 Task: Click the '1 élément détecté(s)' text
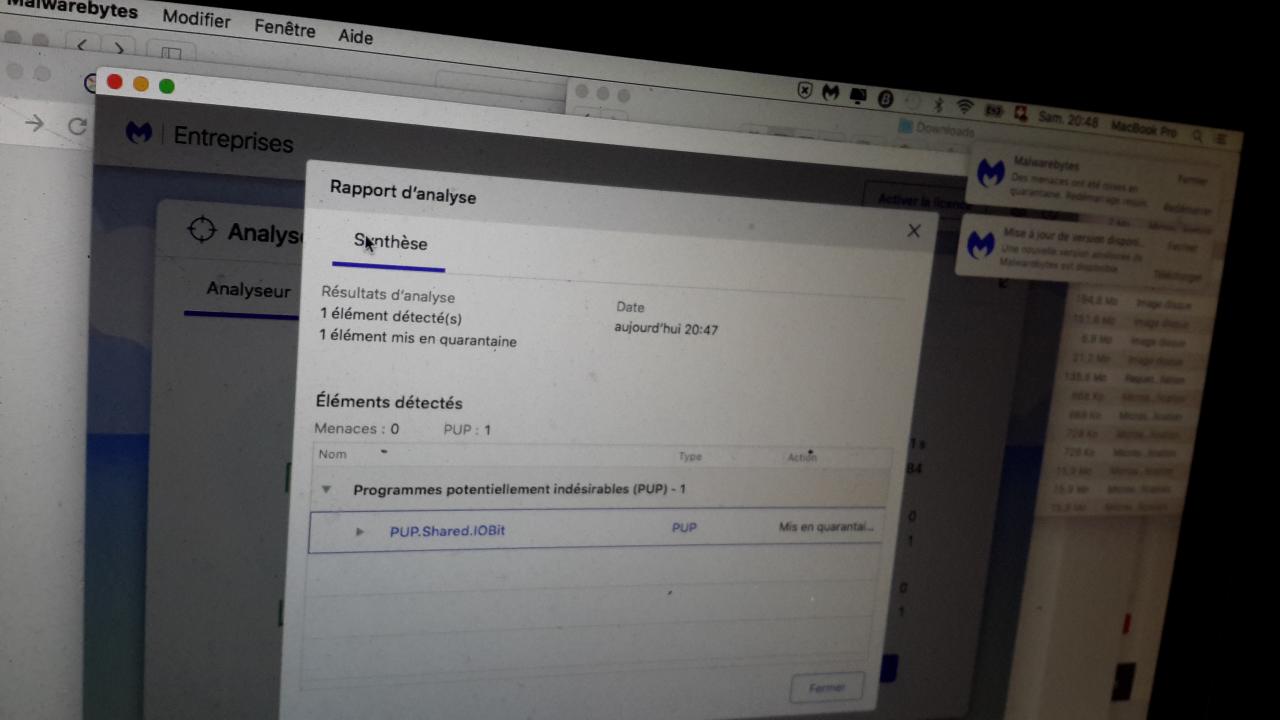391,316
